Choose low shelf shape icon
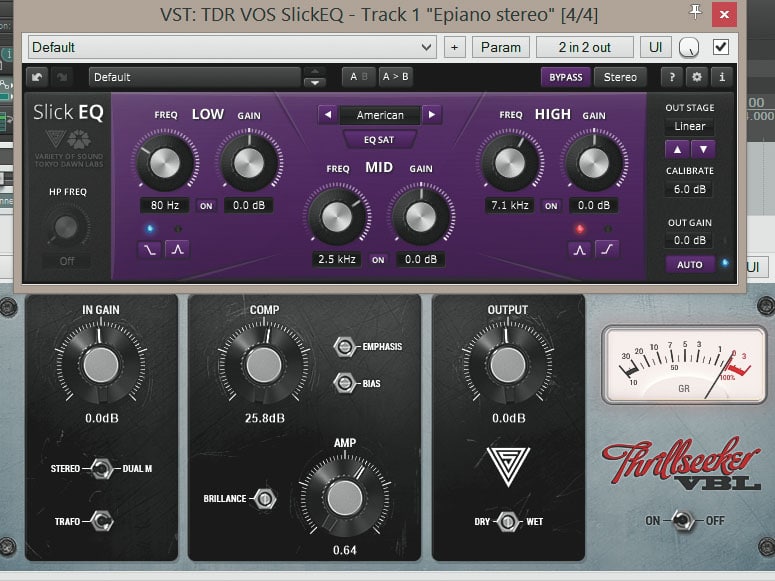Image resolution: width=775 pixels, height=581 pixels. [149, 250]
